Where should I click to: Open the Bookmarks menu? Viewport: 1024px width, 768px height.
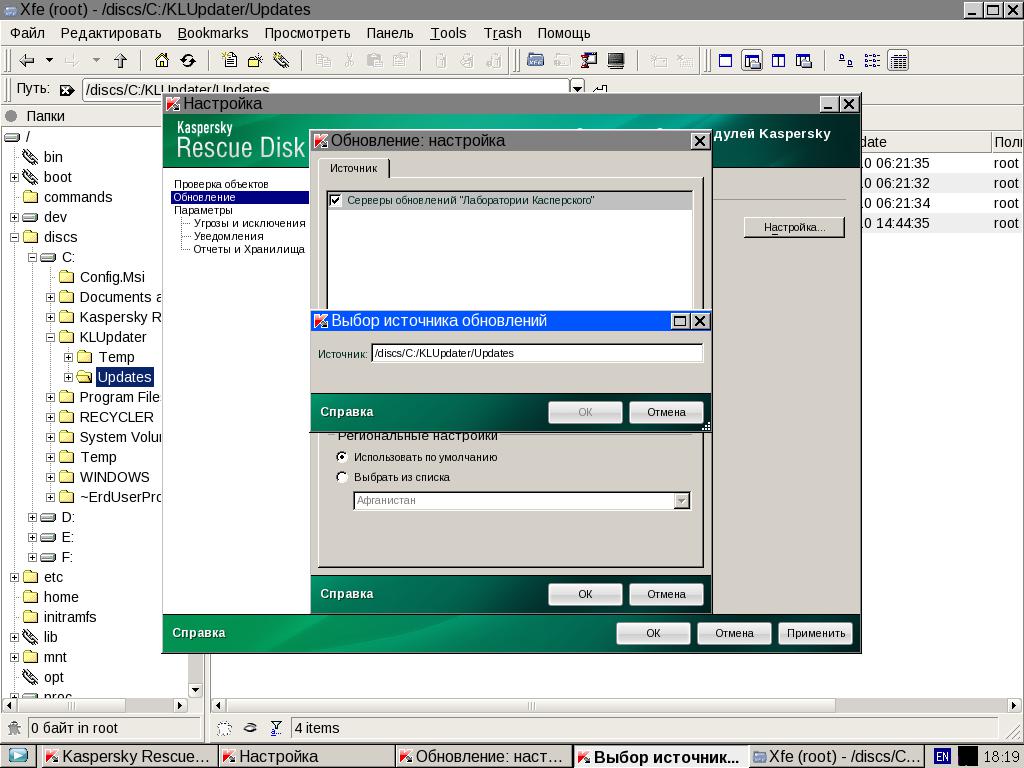[x=212, y=33]
